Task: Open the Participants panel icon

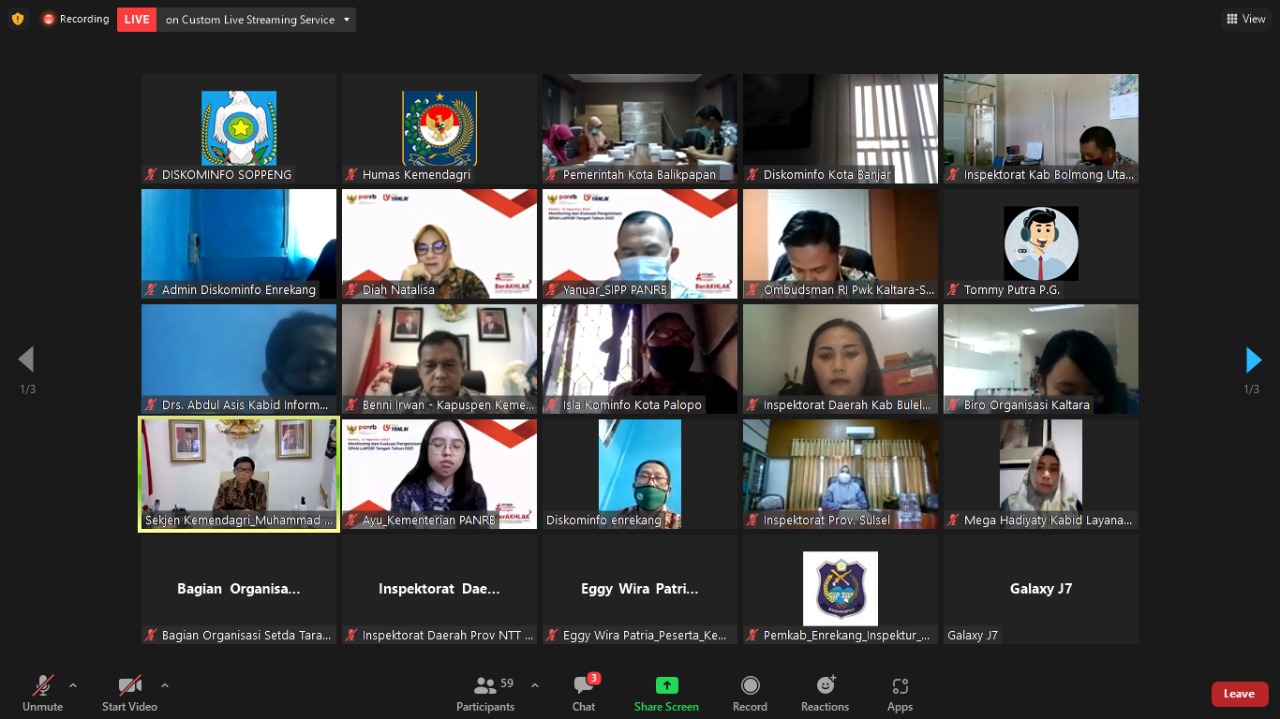Action: click(x=486, y=686)
